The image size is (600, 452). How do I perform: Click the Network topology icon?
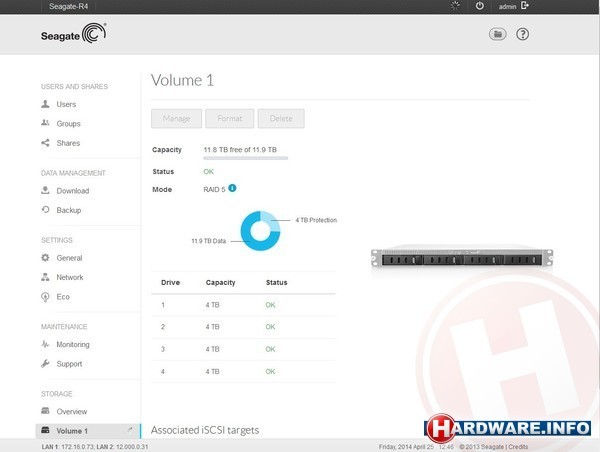point(45,277)
